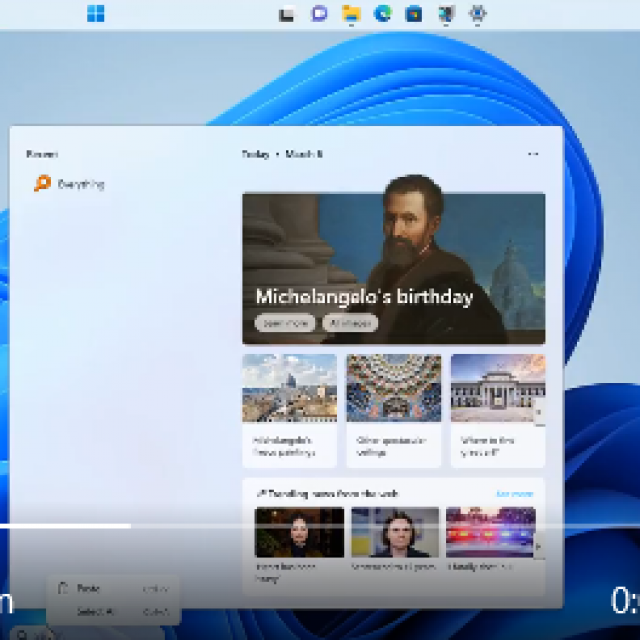640x640 pixels.
Task: Open the Windows Start button
Action: point(96,13)
